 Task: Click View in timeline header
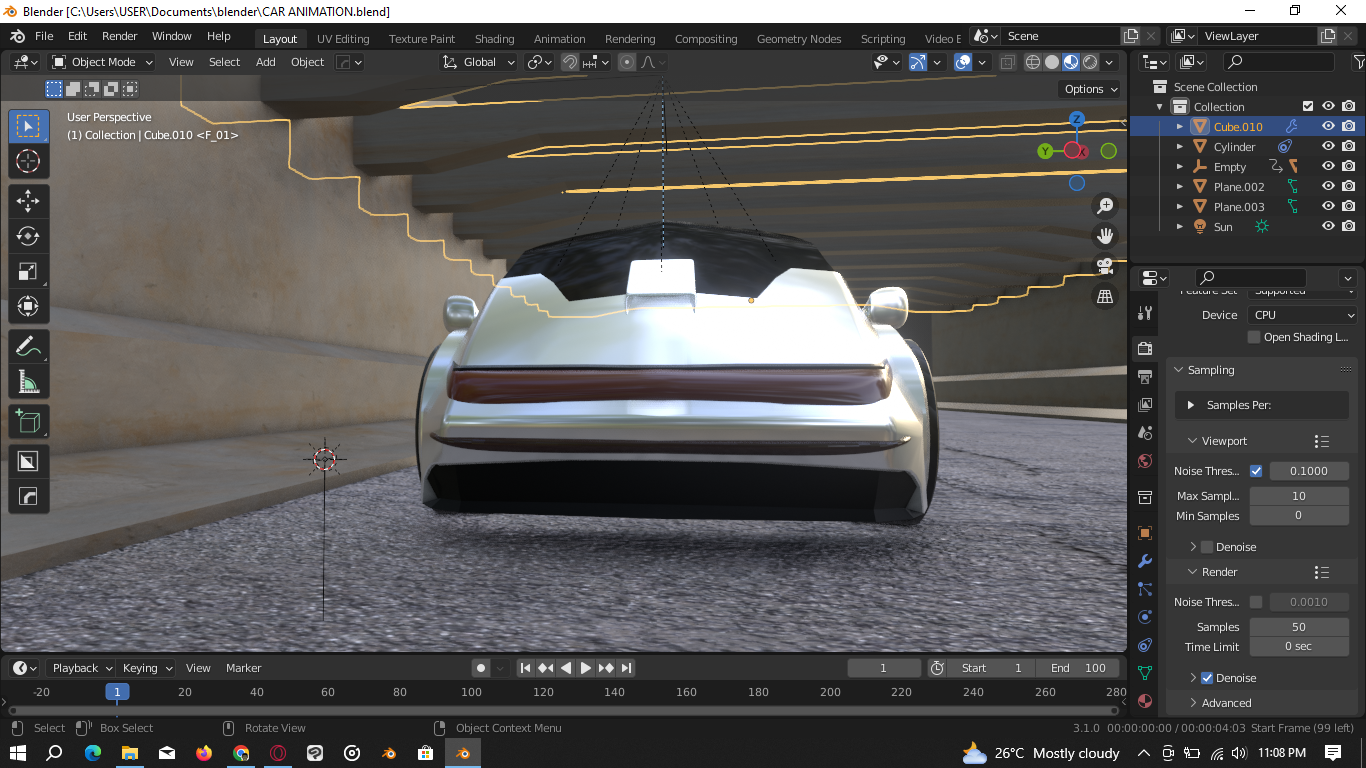coord(198,668)
